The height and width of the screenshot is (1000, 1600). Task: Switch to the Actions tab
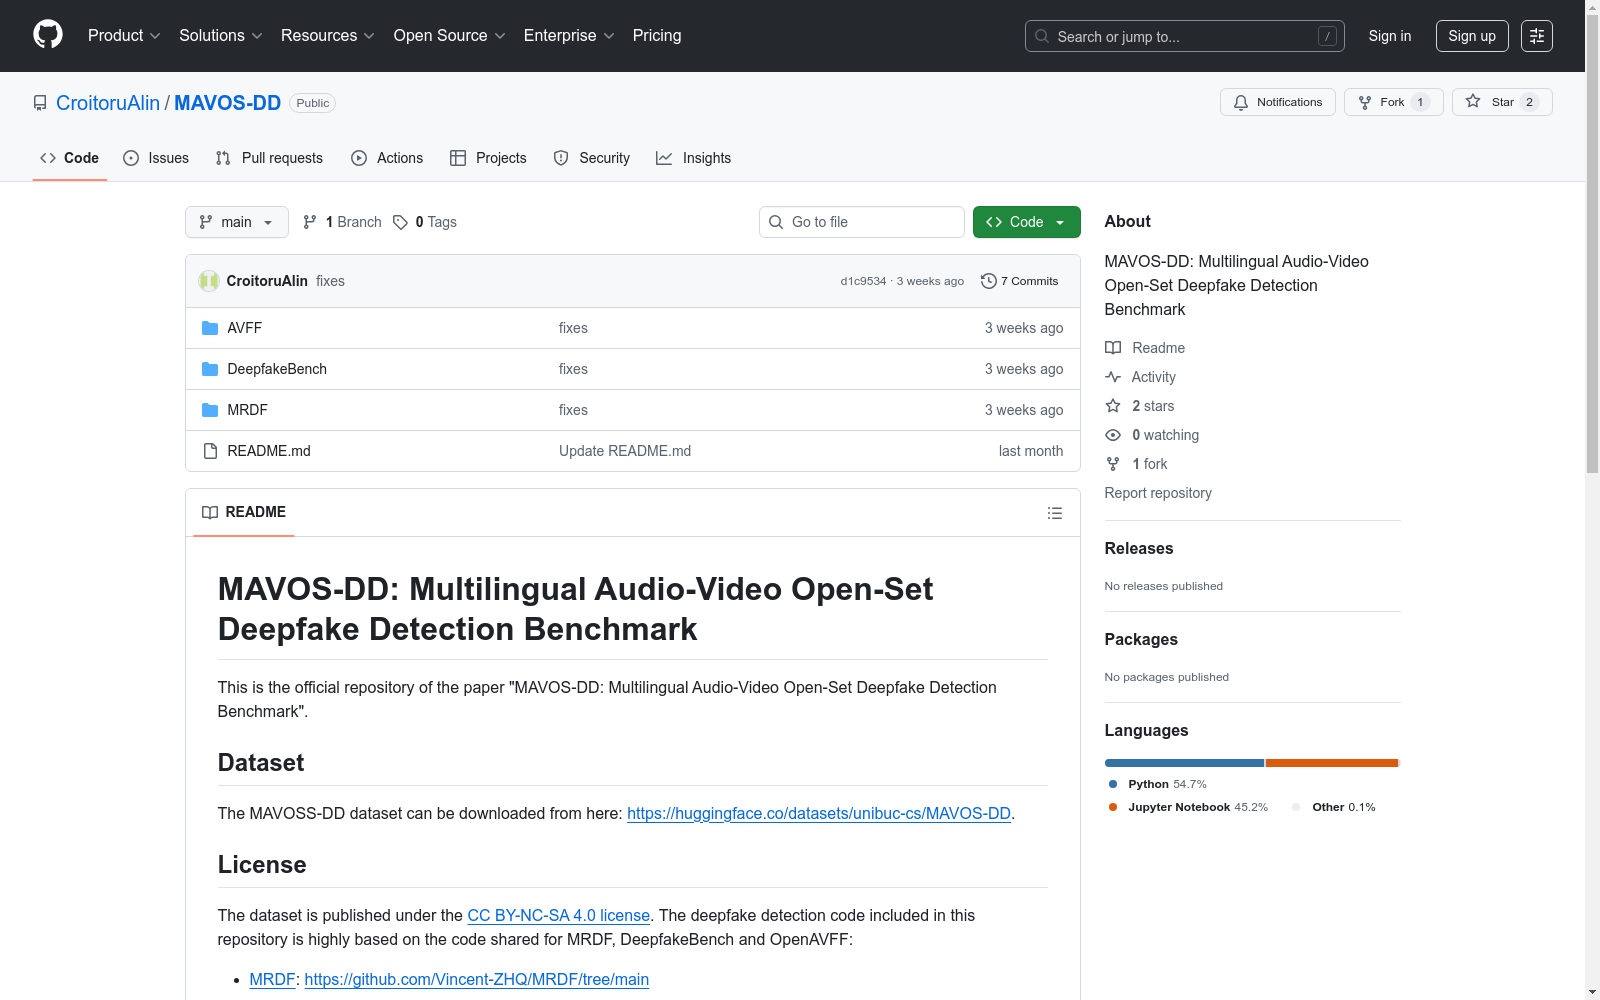[387, 158]
